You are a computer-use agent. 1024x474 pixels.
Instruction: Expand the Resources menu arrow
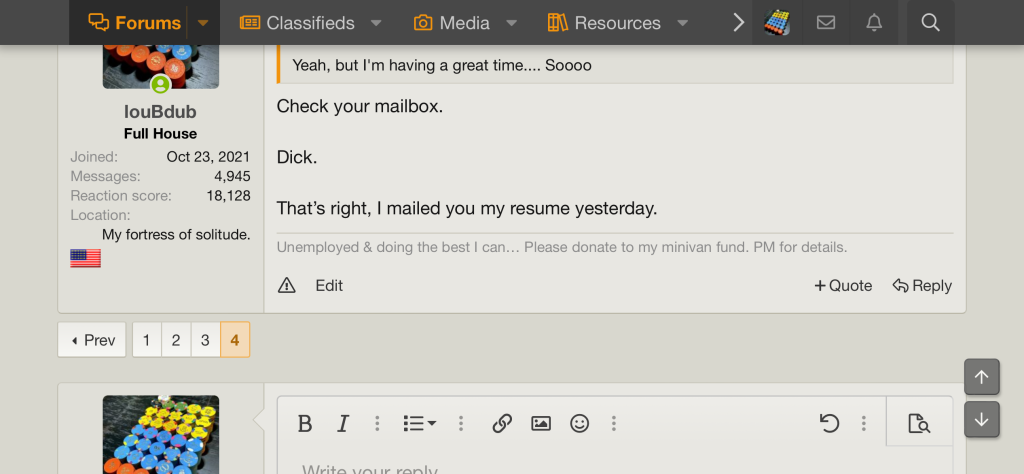click(x=683, y=23)
